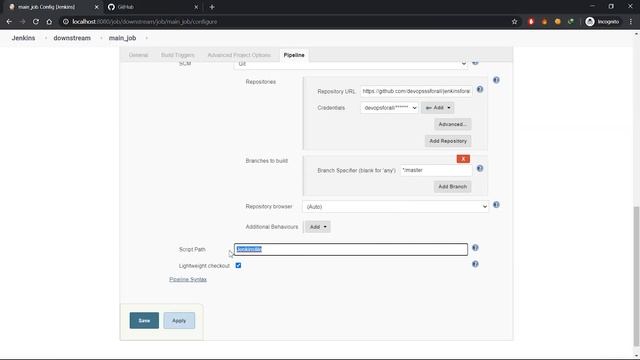Click the red extension icon in toolbar
Image resolution: width=640 pixels, height=360 pixels.
point(531,22)
